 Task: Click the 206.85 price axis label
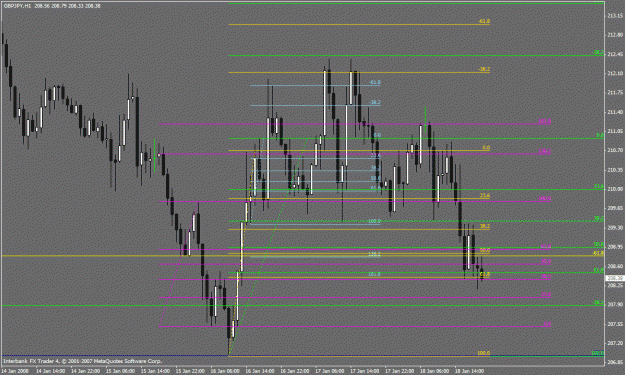(x=615, y=362)
